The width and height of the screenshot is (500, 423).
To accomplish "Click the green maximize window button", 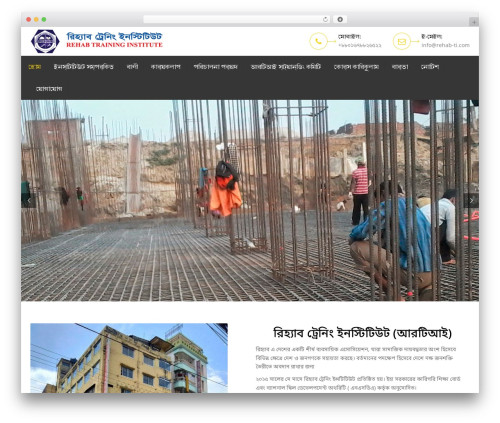I will pos(44,20).
